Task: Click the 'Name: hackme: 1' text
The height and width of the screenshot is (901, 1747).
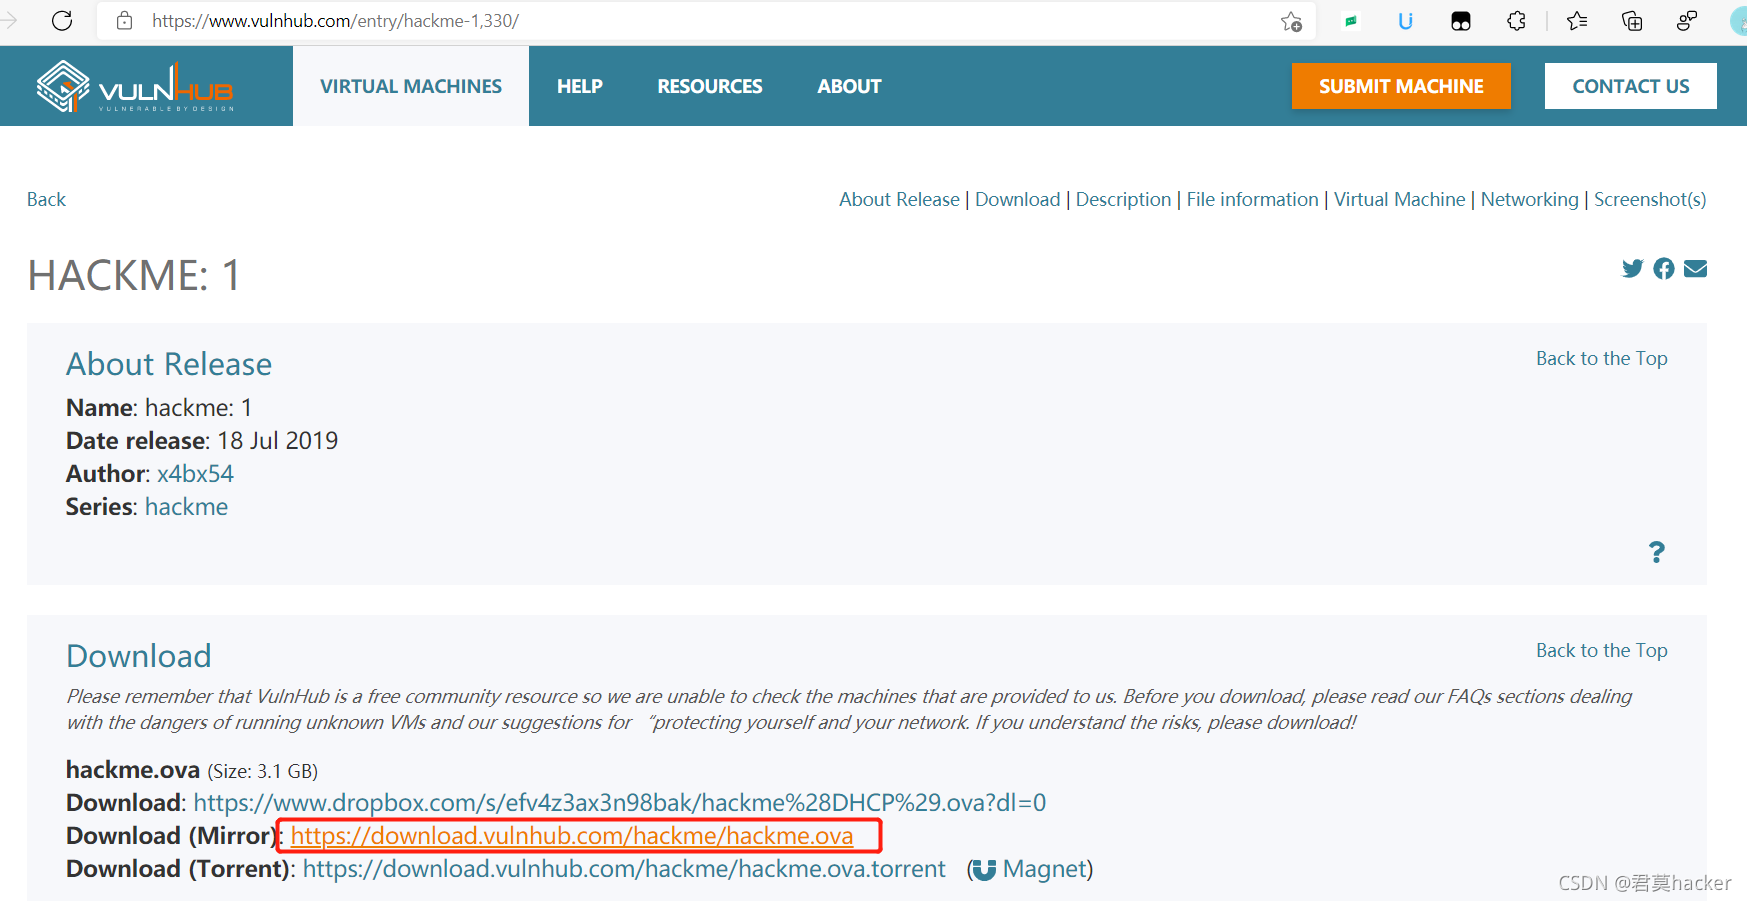Action: tap(159, 408)
